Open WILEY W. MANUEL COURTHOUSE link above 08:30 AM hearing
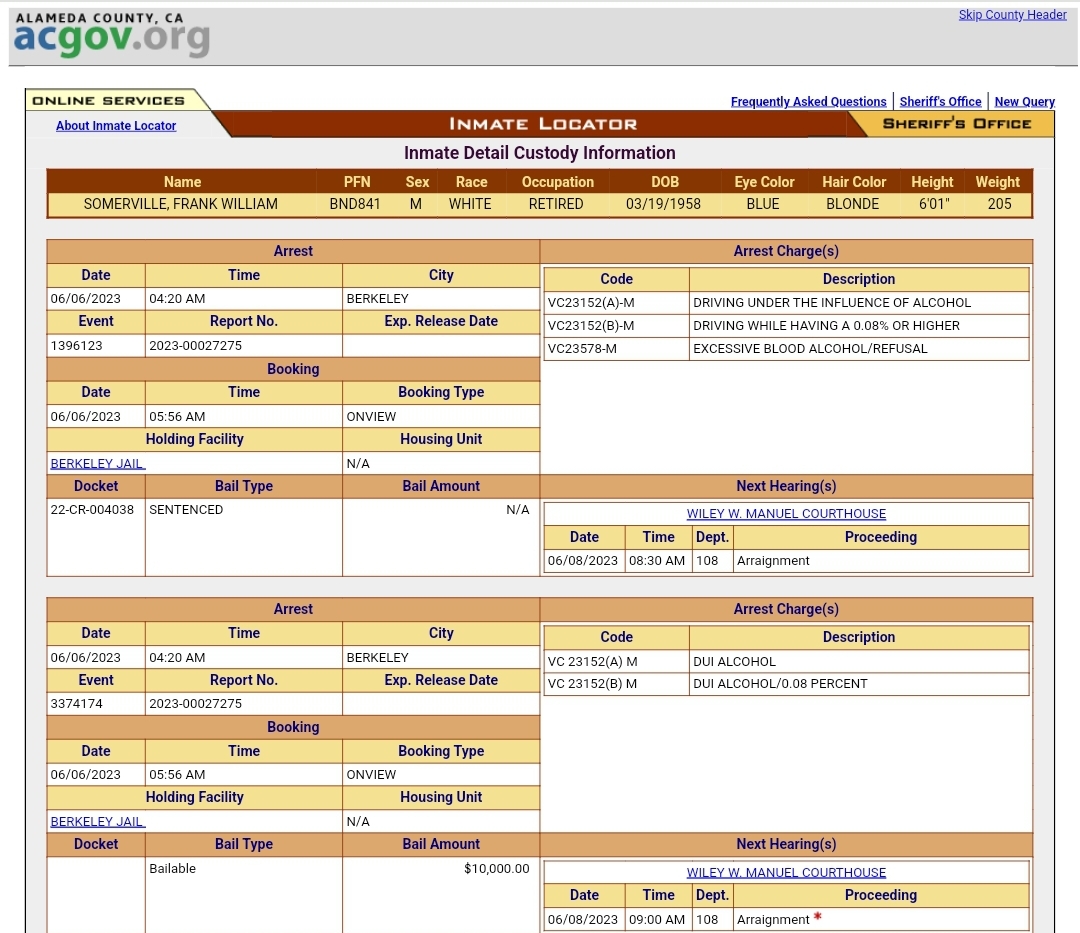This screenshot has width=1080, height=933. pos(786,514)
